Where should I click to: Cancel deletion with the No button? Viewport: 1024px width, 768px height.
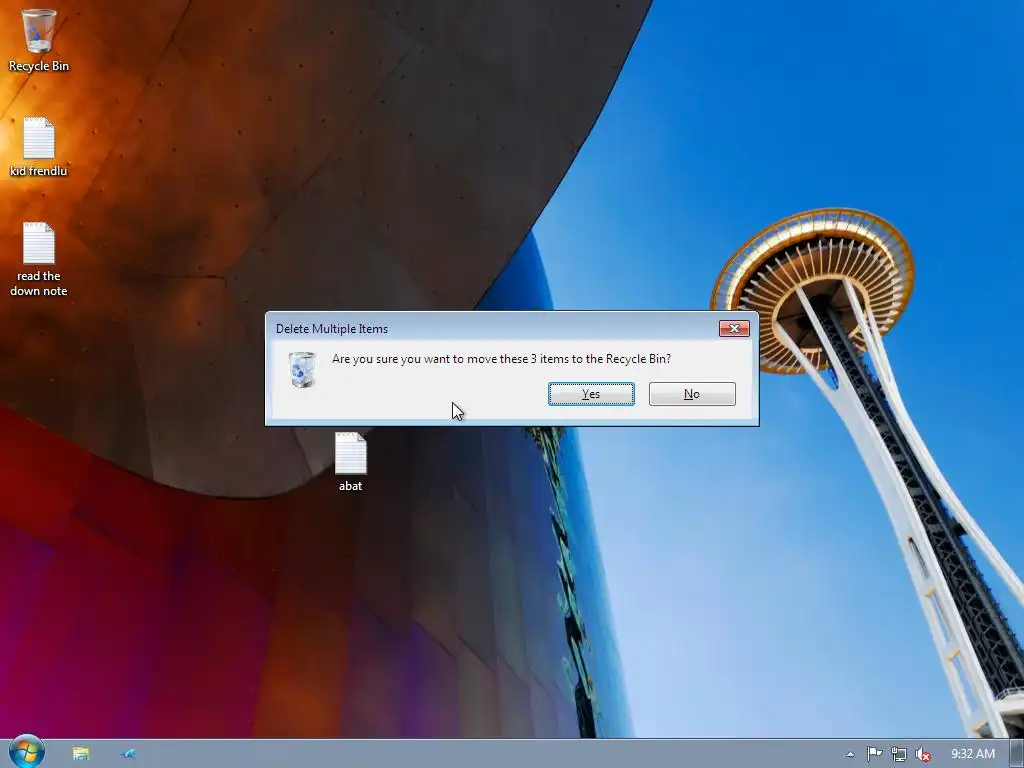click(x=692, y=394)
